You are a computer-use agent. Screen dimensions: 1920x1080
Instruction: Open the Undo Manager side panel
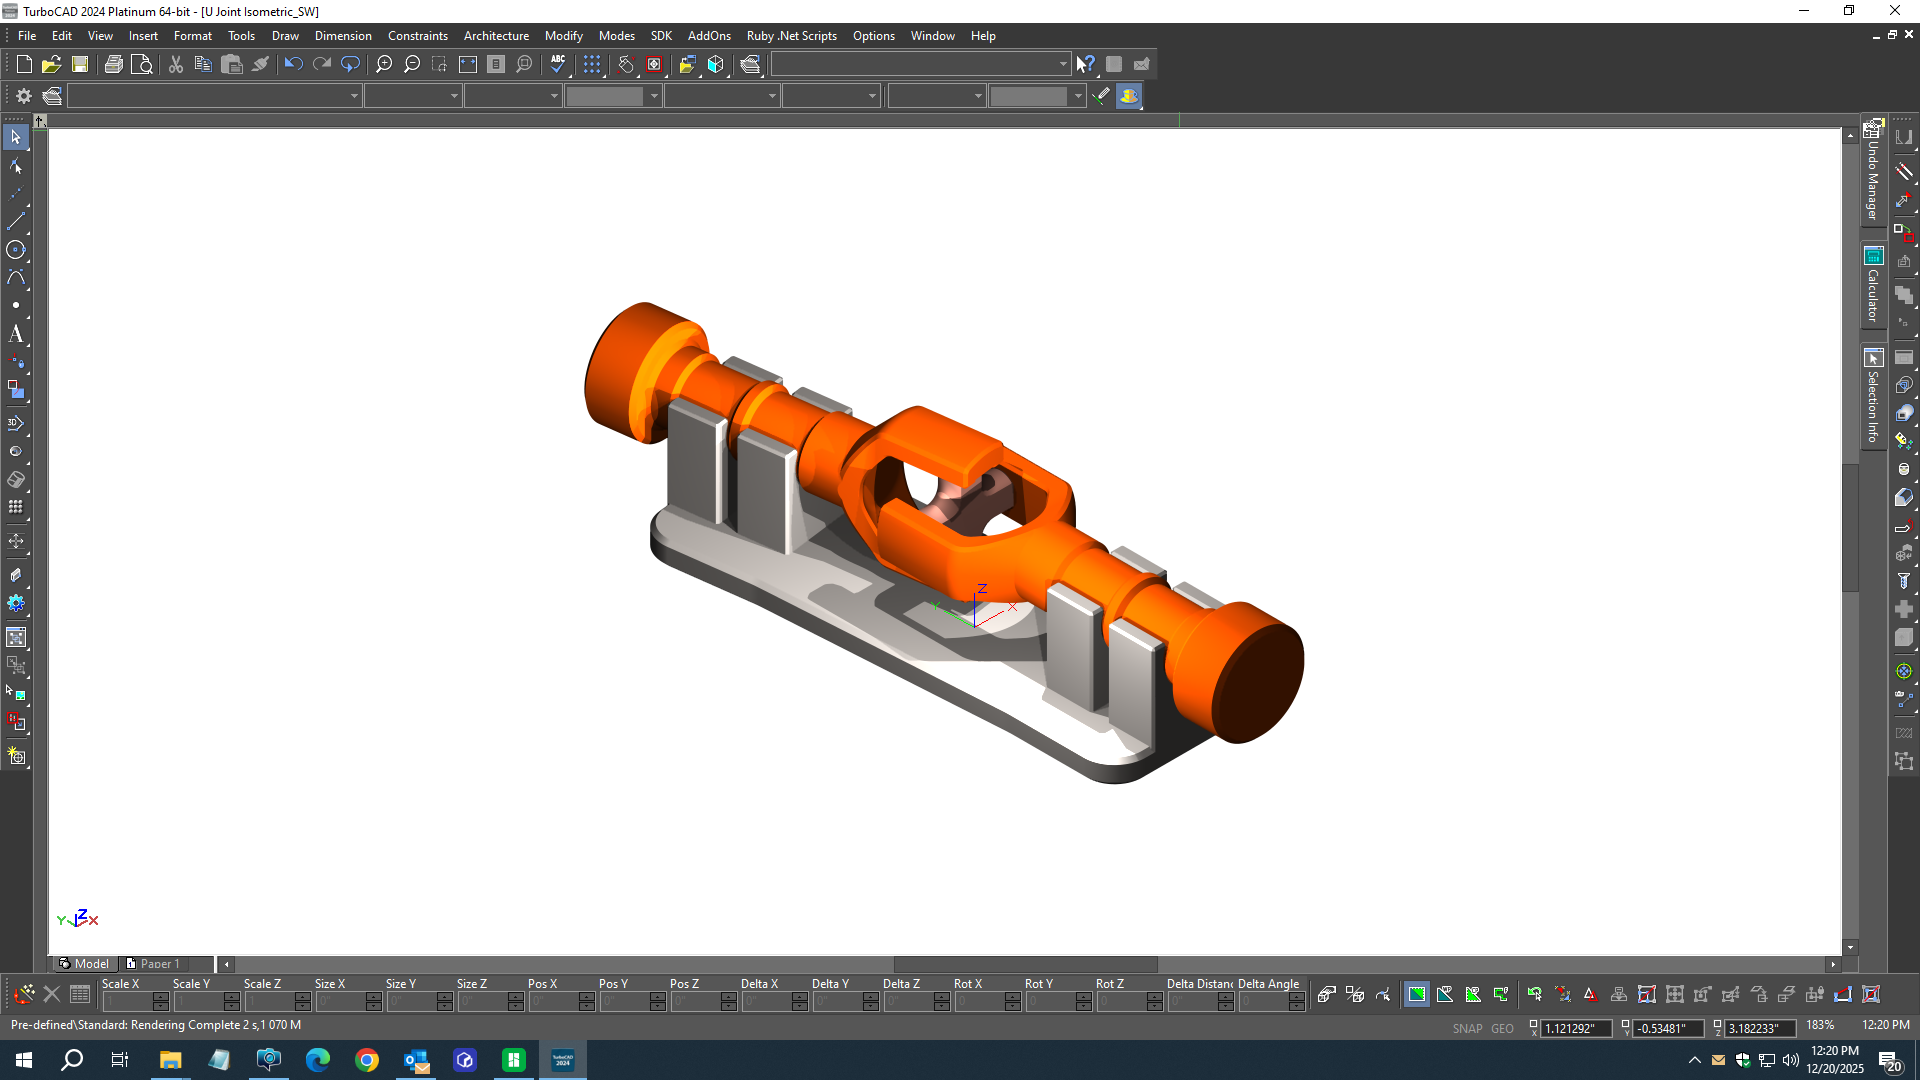1873,170
